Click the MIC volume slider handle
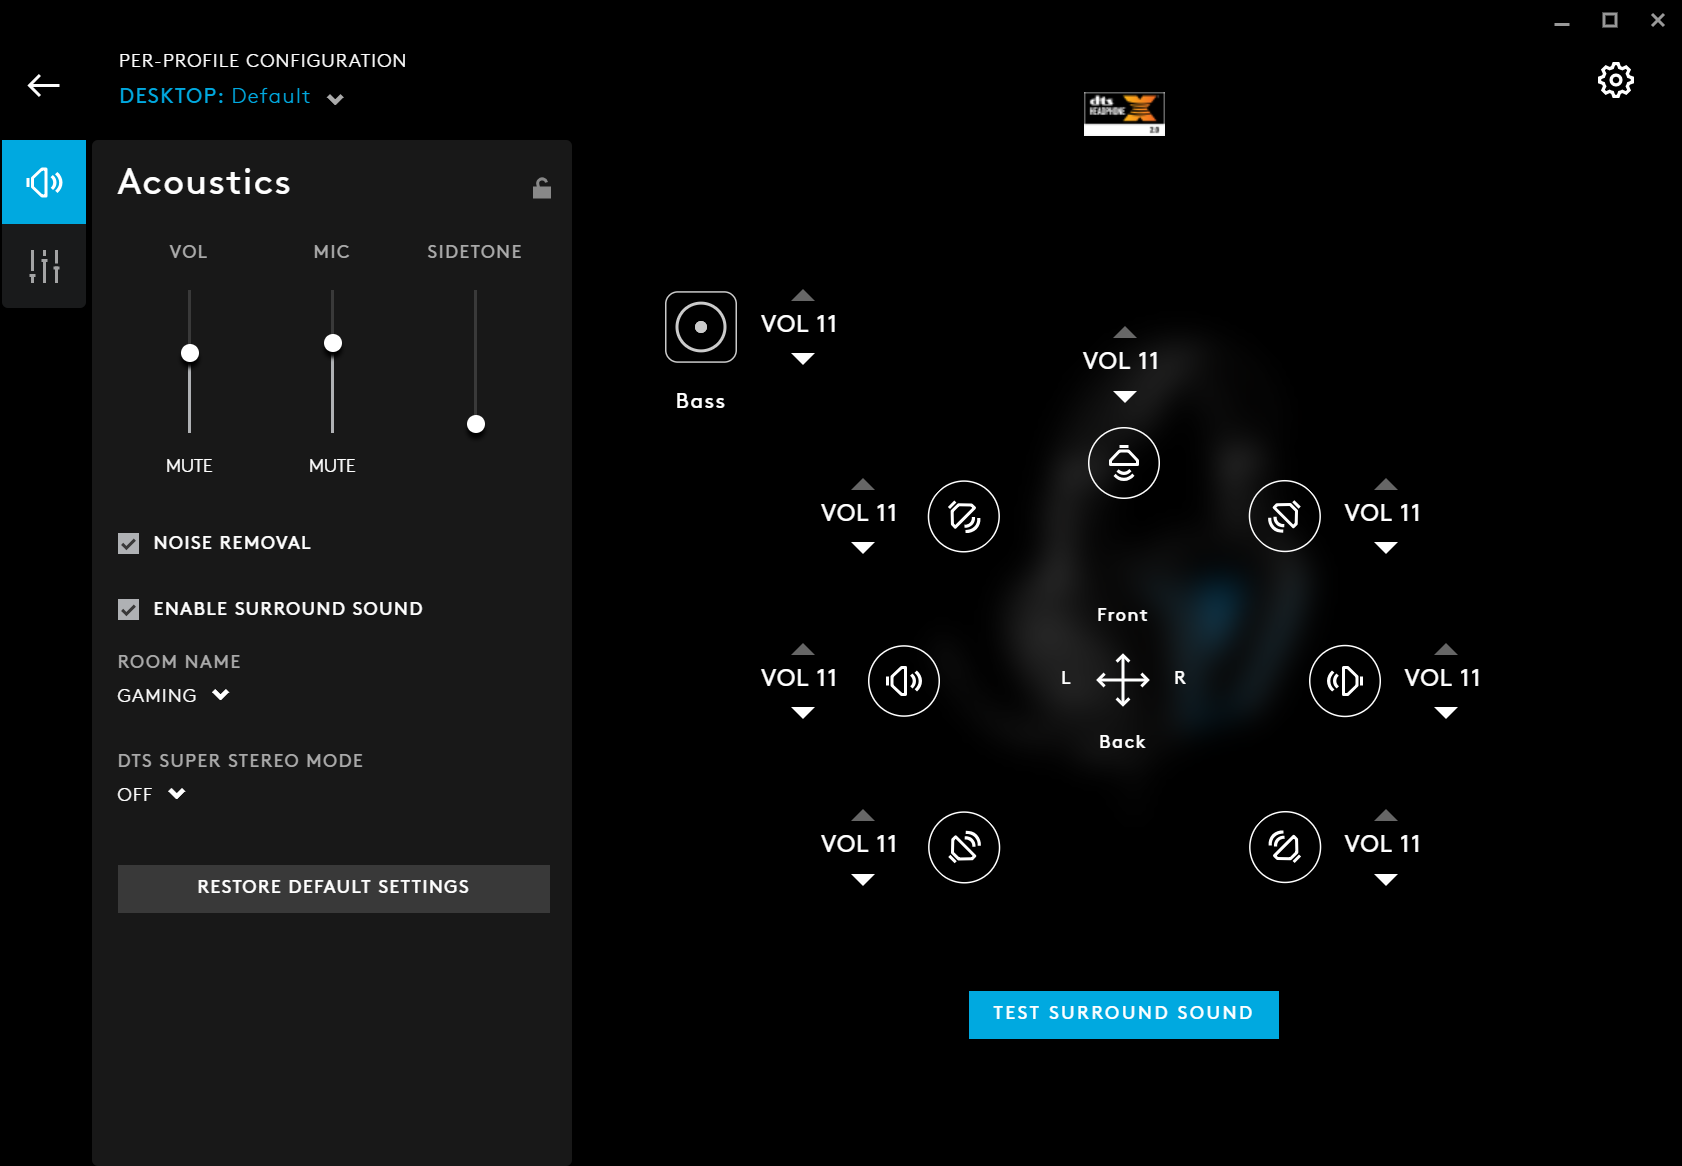 click(333, 343)
